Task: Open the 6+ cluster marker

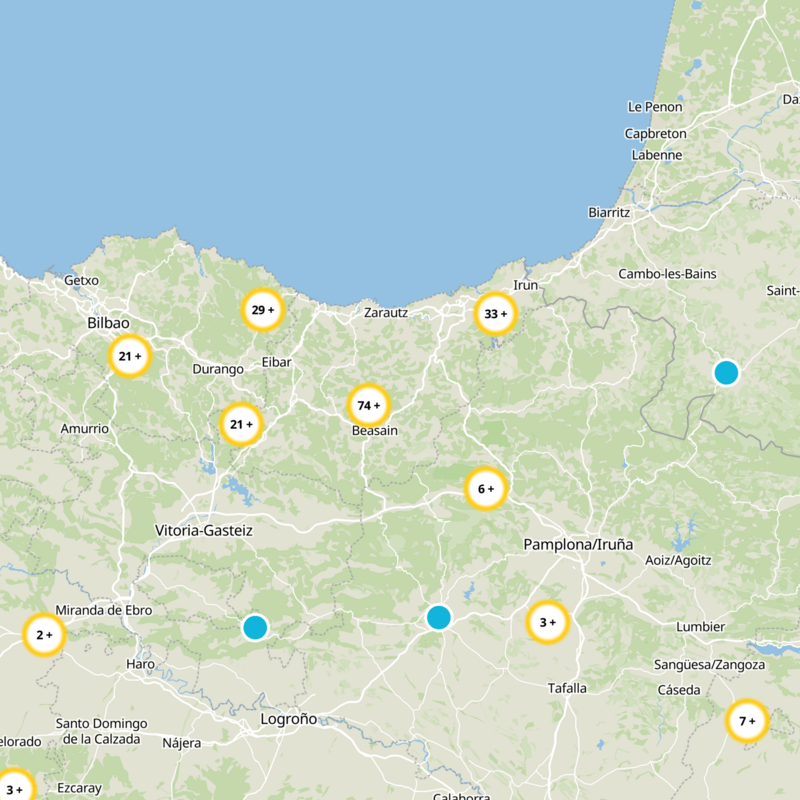Action: pyautogui.click(x=486, y=489)
